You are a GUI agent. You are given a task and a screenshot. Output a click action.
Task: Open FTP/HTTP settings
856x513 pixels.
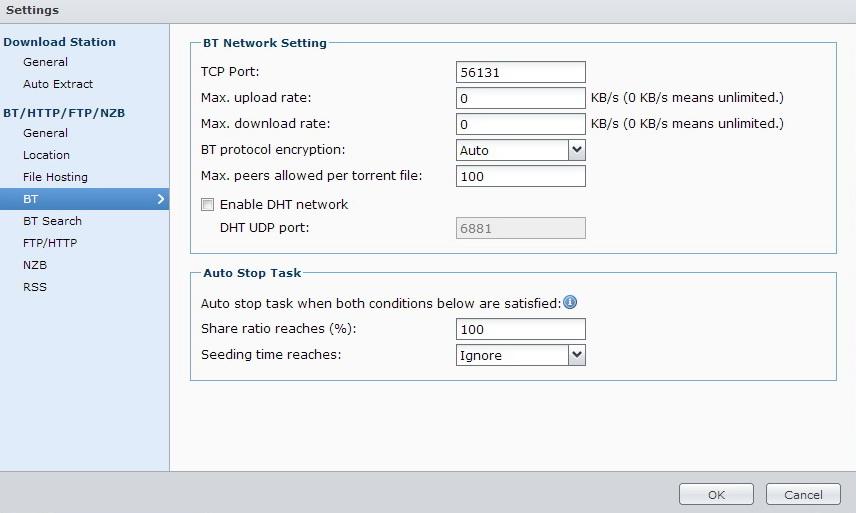click(50, 243)
